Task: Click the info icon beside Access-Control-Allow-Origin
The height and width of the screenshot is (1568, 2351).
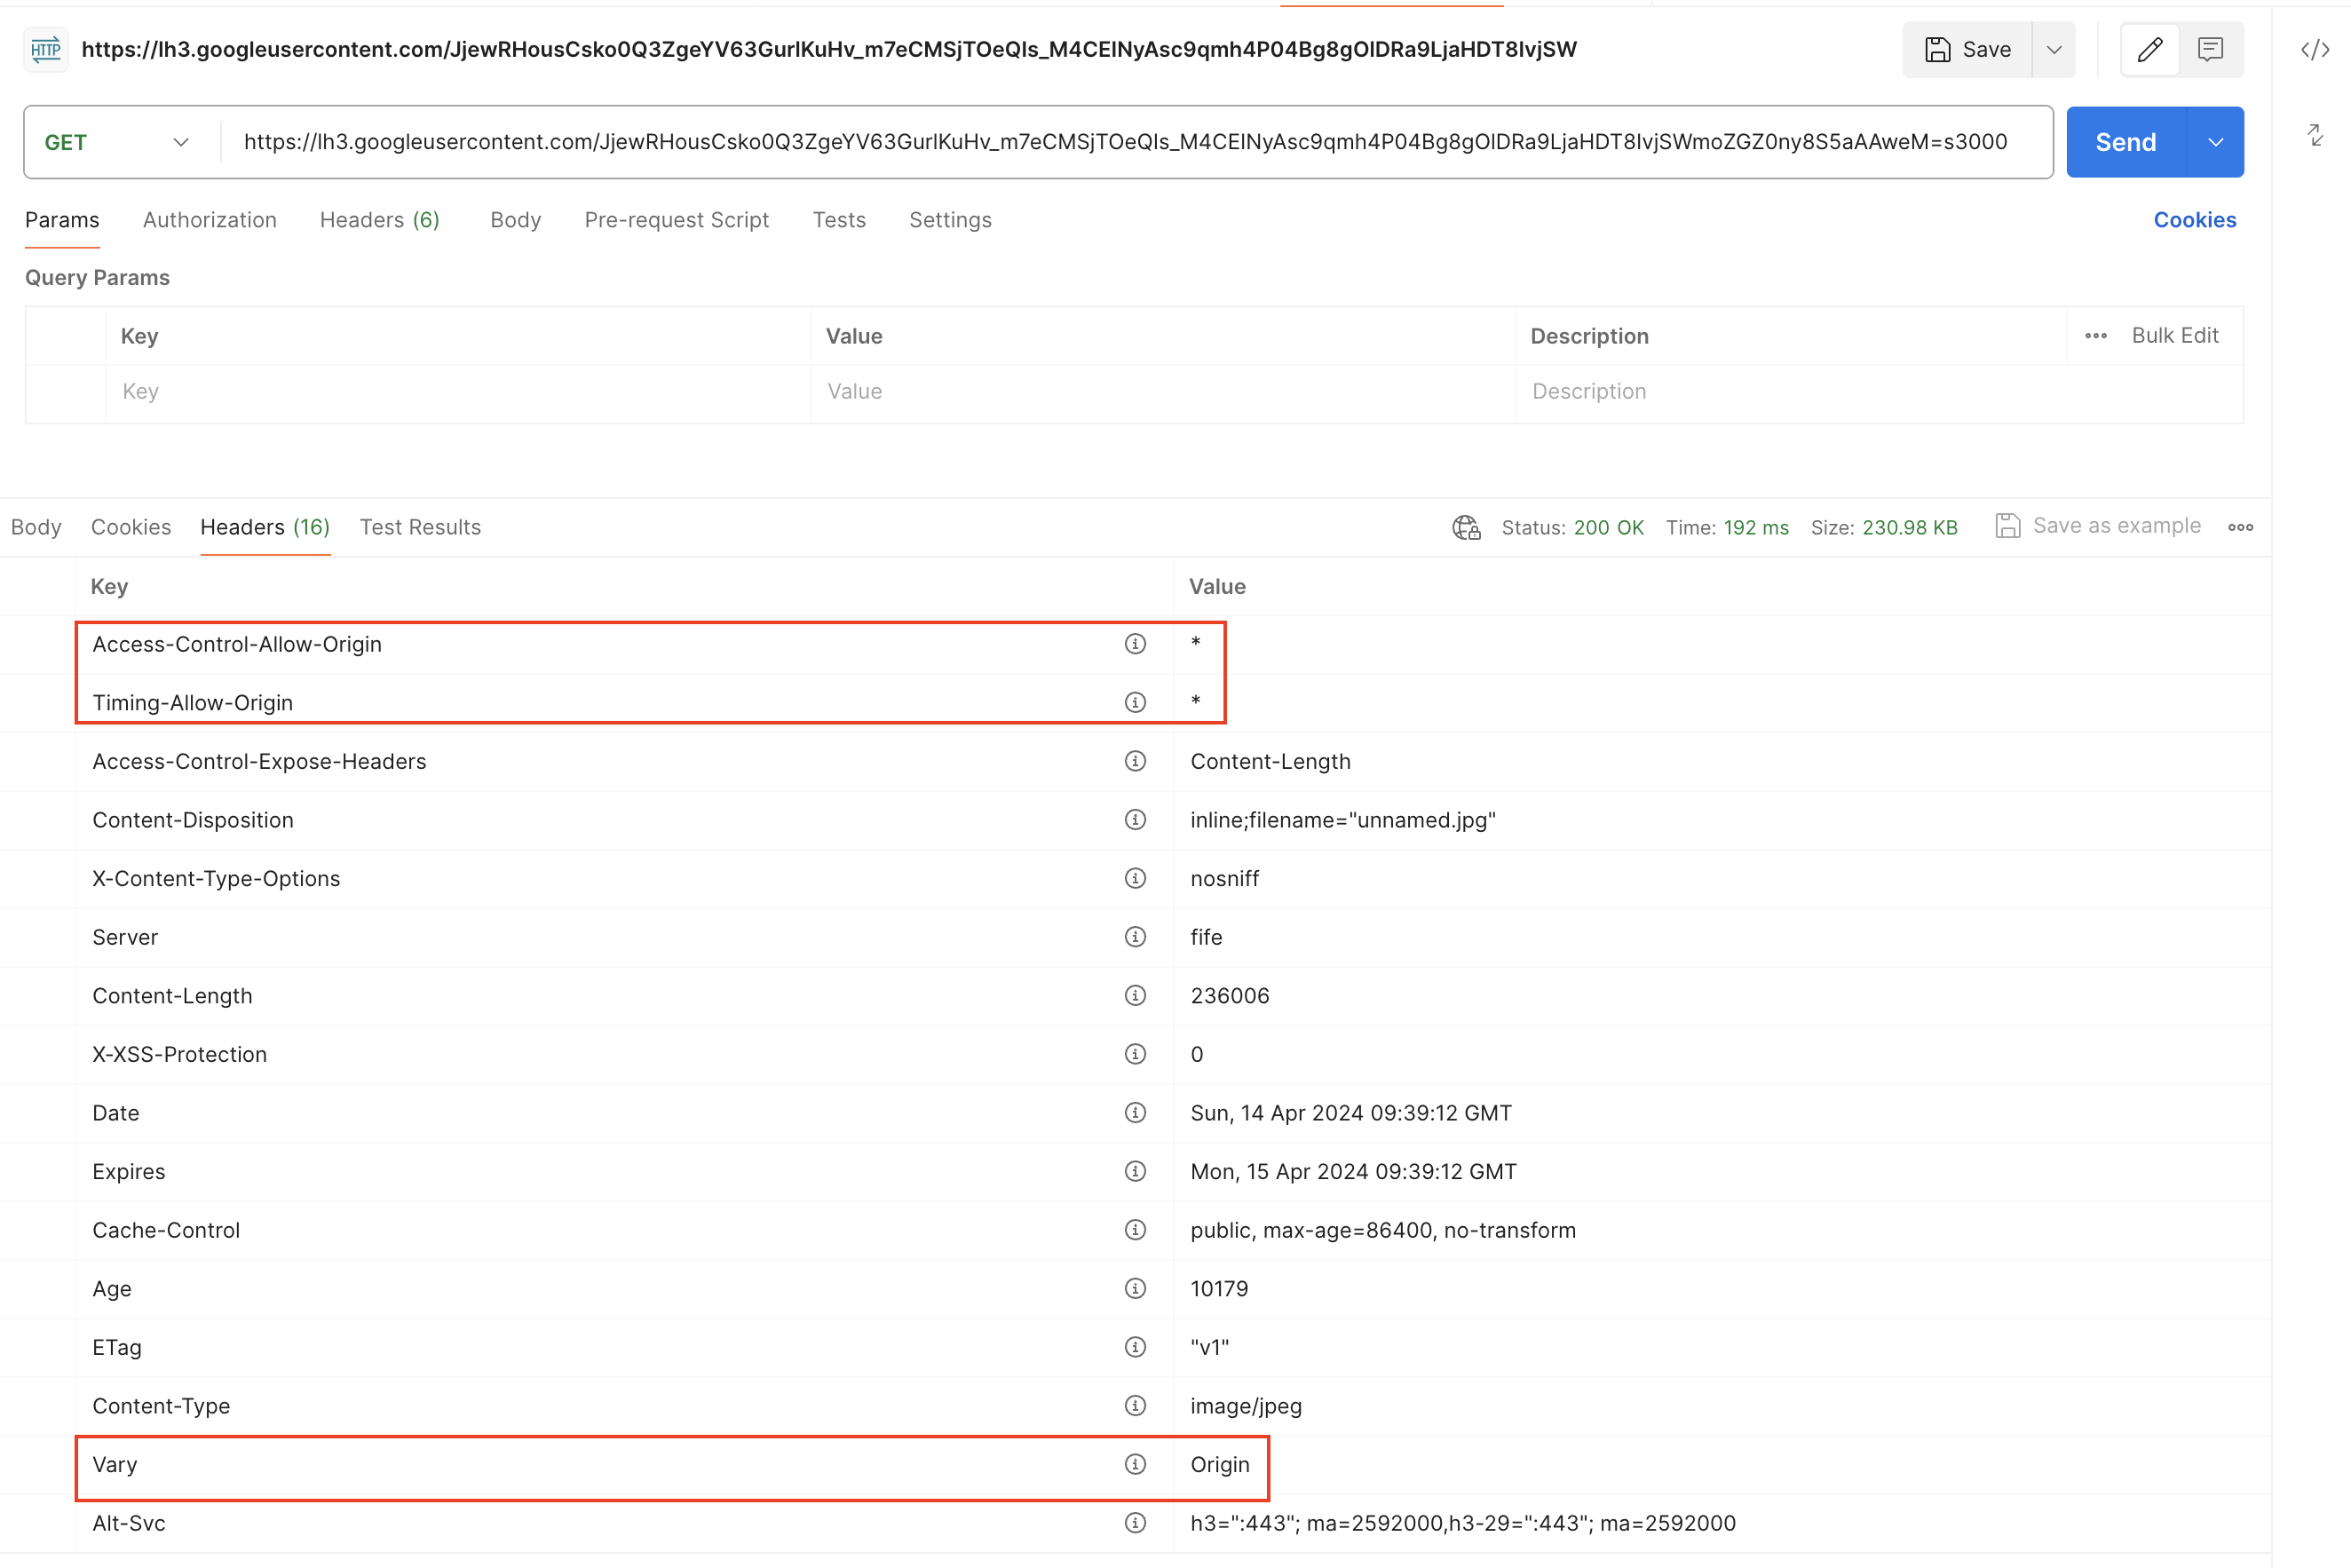Action: coord(1136,644)
